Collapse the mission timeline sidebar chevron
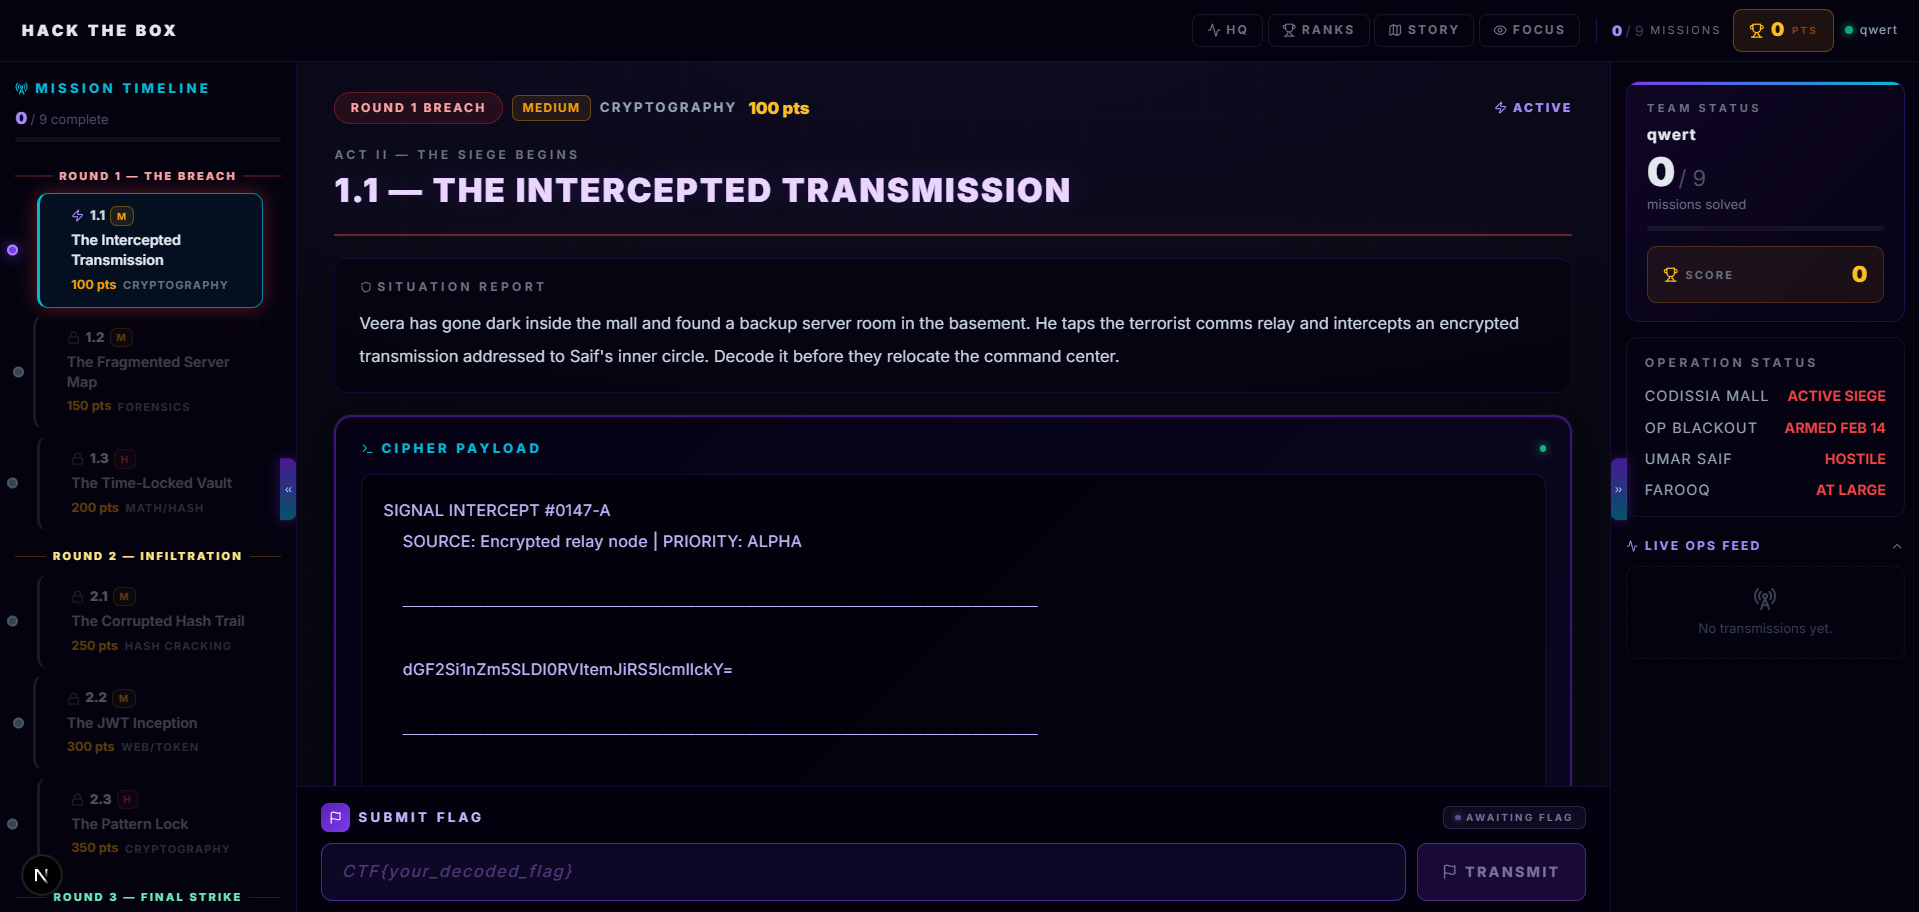The height and width of the screenshot is (912, 1919). [288, 490]
